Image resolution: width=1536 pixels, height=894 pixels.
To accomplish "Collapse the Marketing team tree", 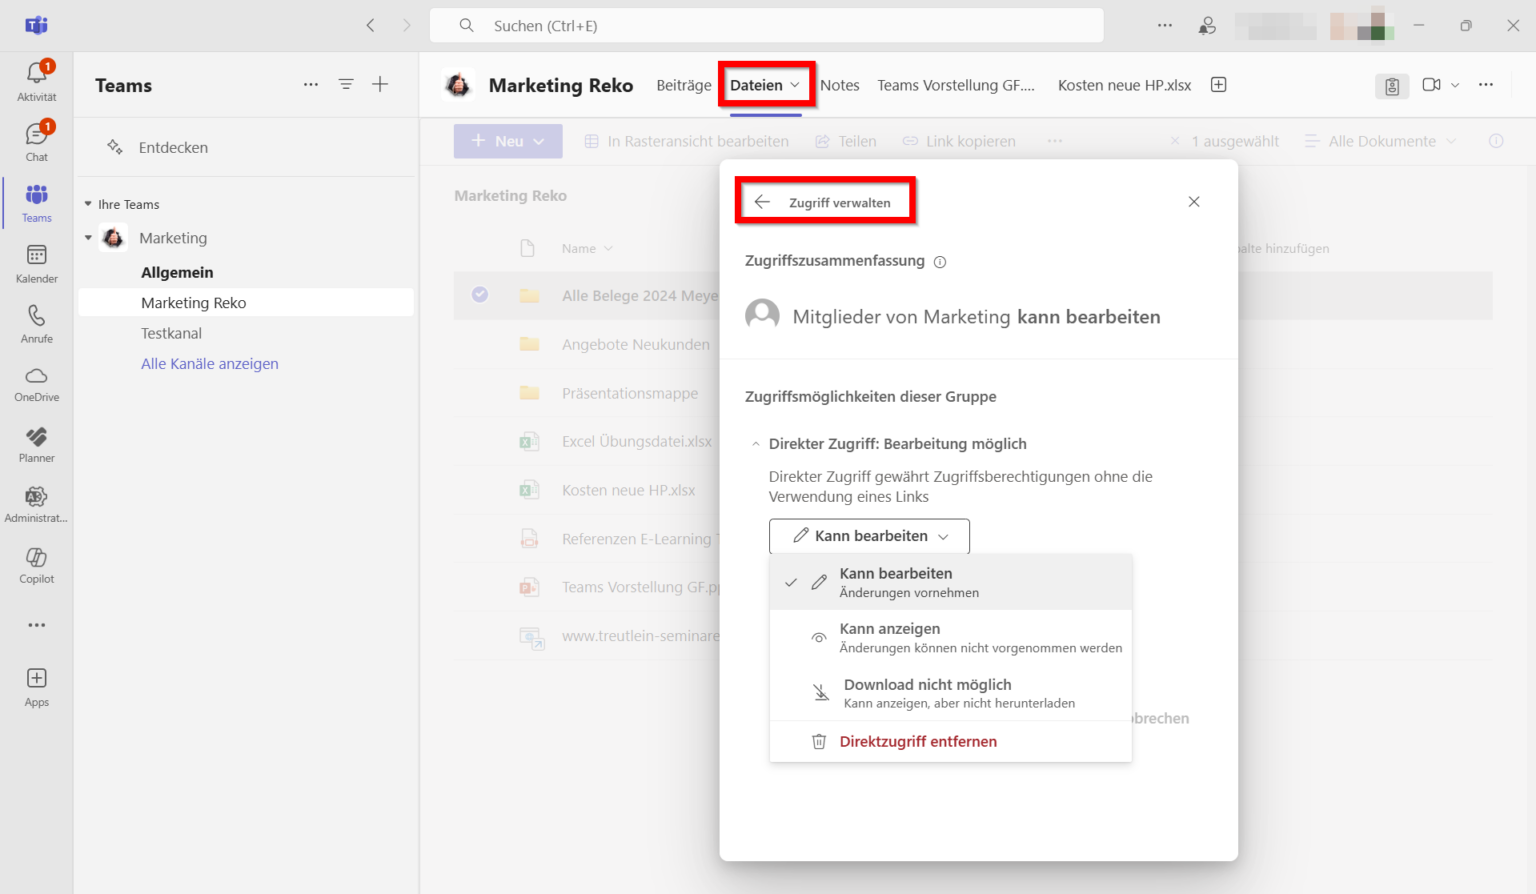I will 89,237.
